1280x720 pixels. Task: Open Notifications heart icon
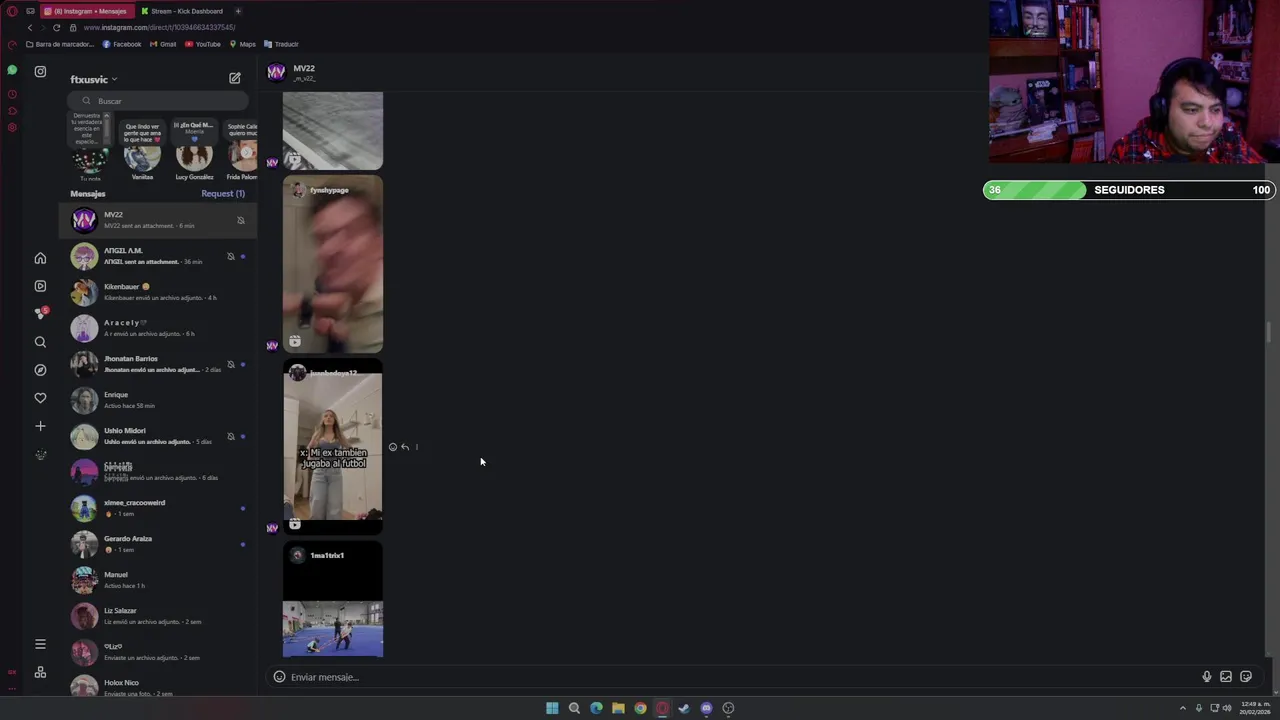[x=40, y=398]
